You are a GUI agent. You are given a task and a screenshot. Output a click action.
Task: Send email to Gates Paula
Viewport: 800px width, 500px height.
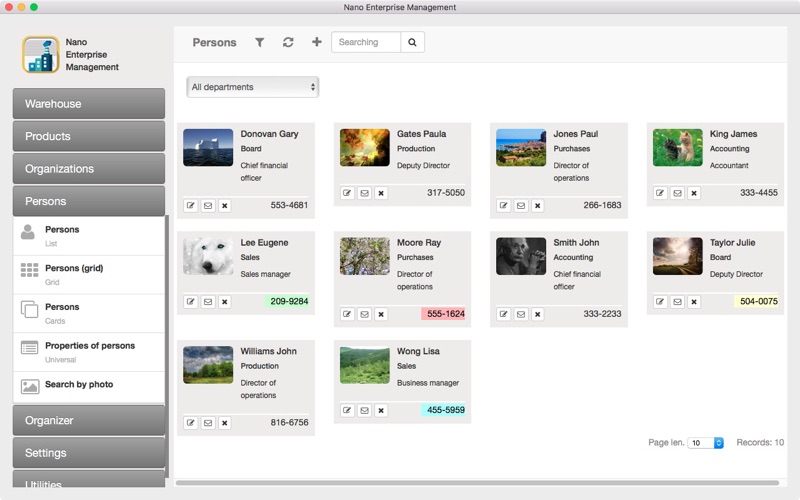364,193
